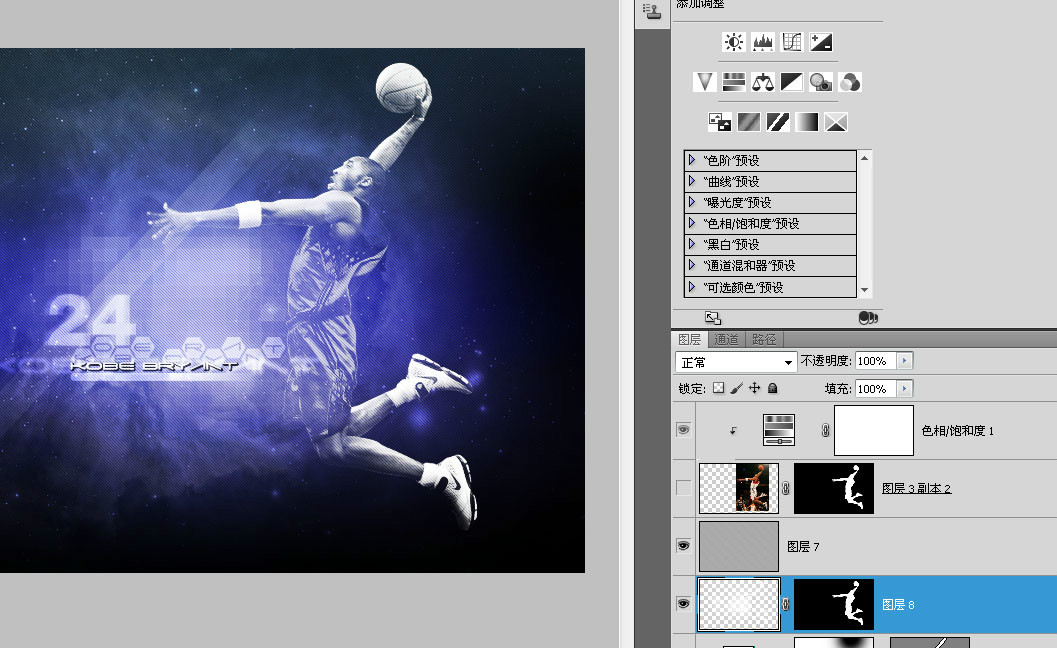Click the 图层 3 副本 2 layer name
1057x648 pixels.
(917, 488)
